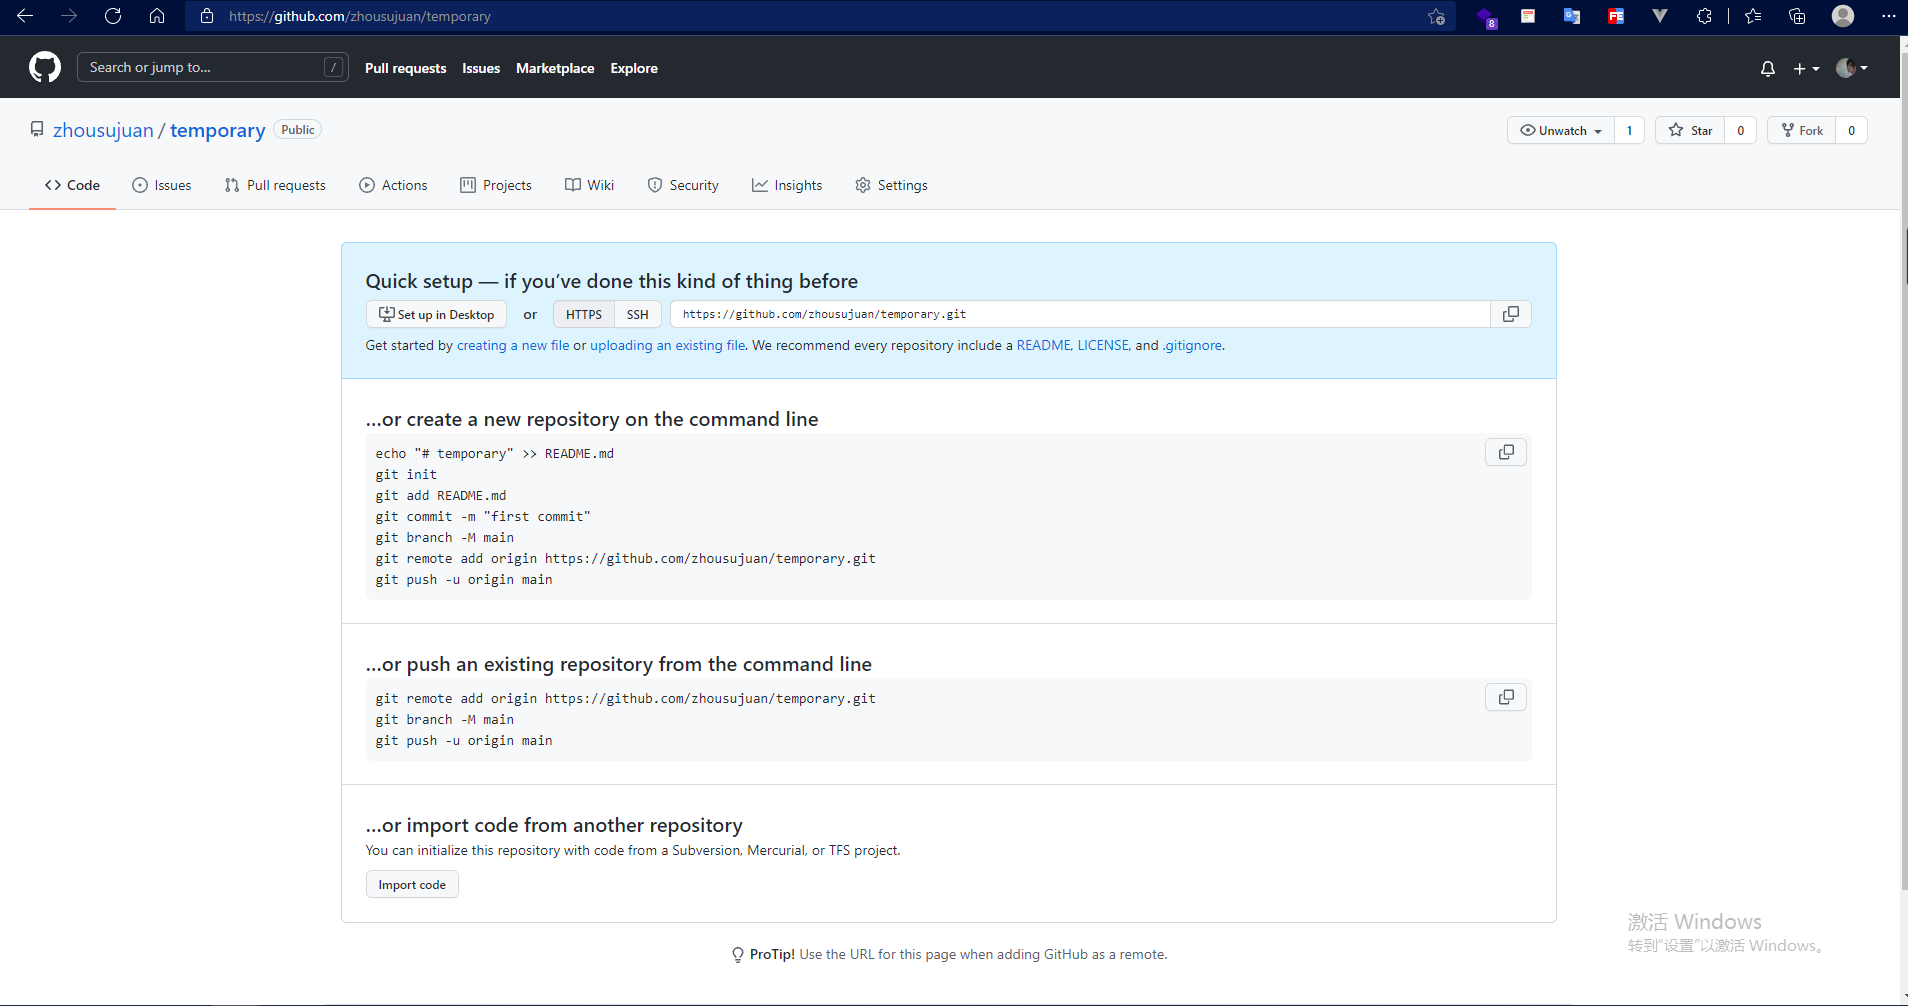Open browser settings and more menu
Image resolution: width=1908 pixels, height=1006 pixels.
1888,16
